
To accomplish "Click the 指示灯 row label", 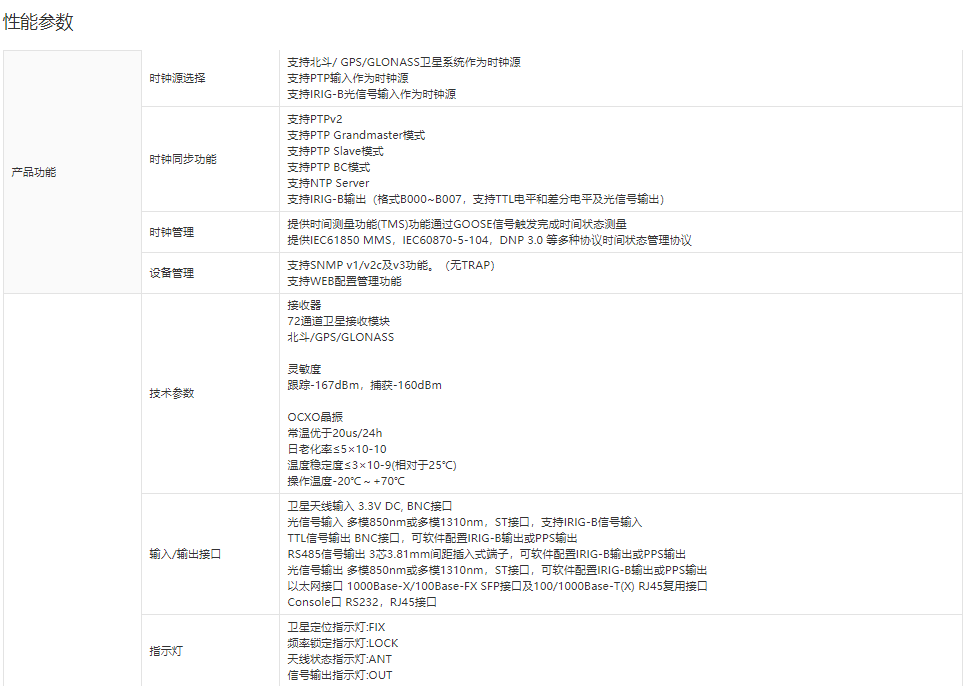I will tap(166, 651).
